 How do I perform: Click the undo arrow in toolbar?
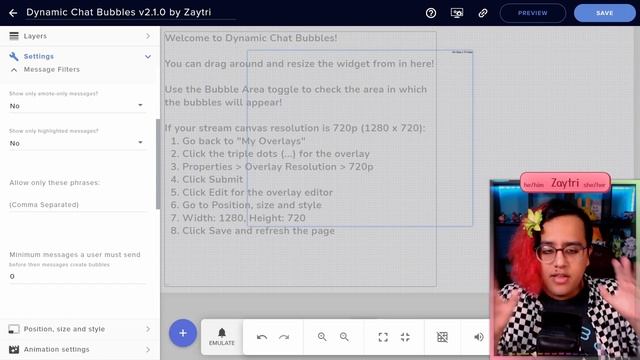click(x=262, y=337)
